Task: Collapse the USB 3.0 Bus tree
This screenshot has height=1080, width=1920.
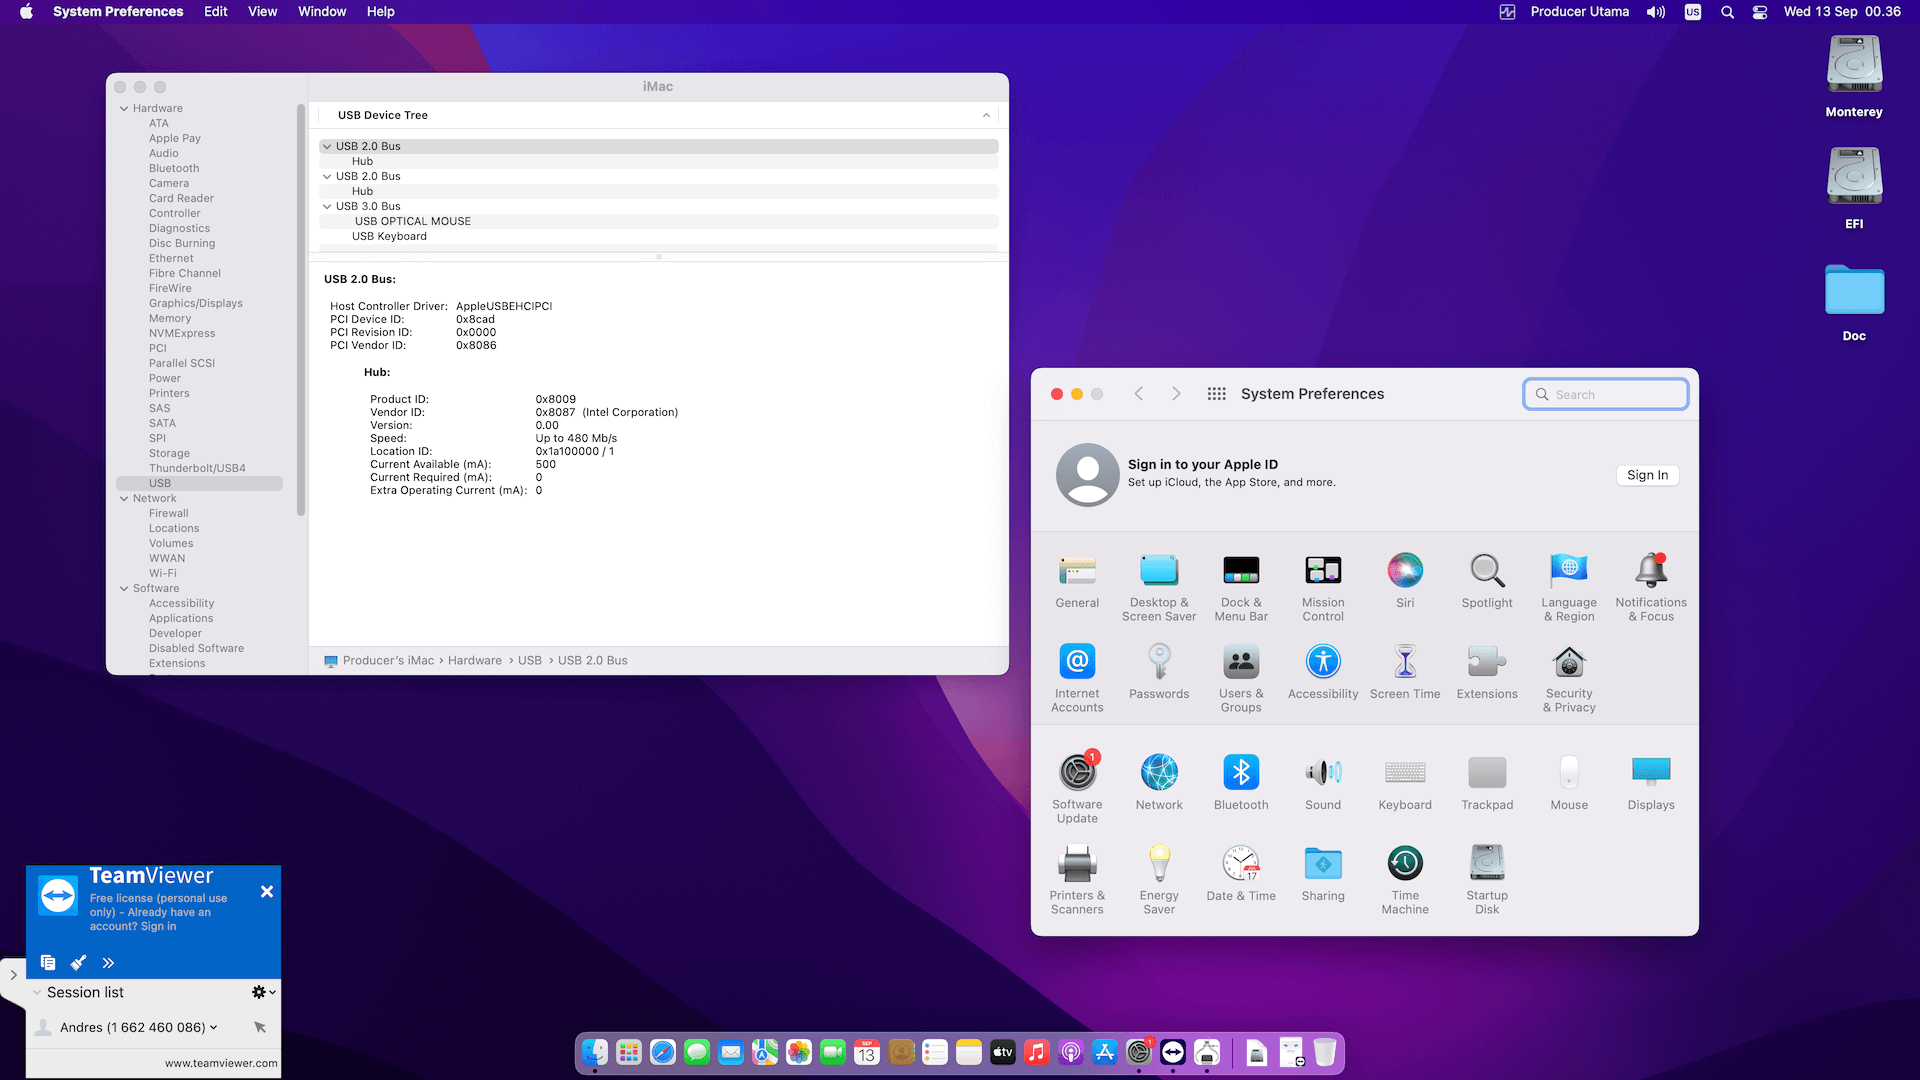Action: (x=327, y=206)
